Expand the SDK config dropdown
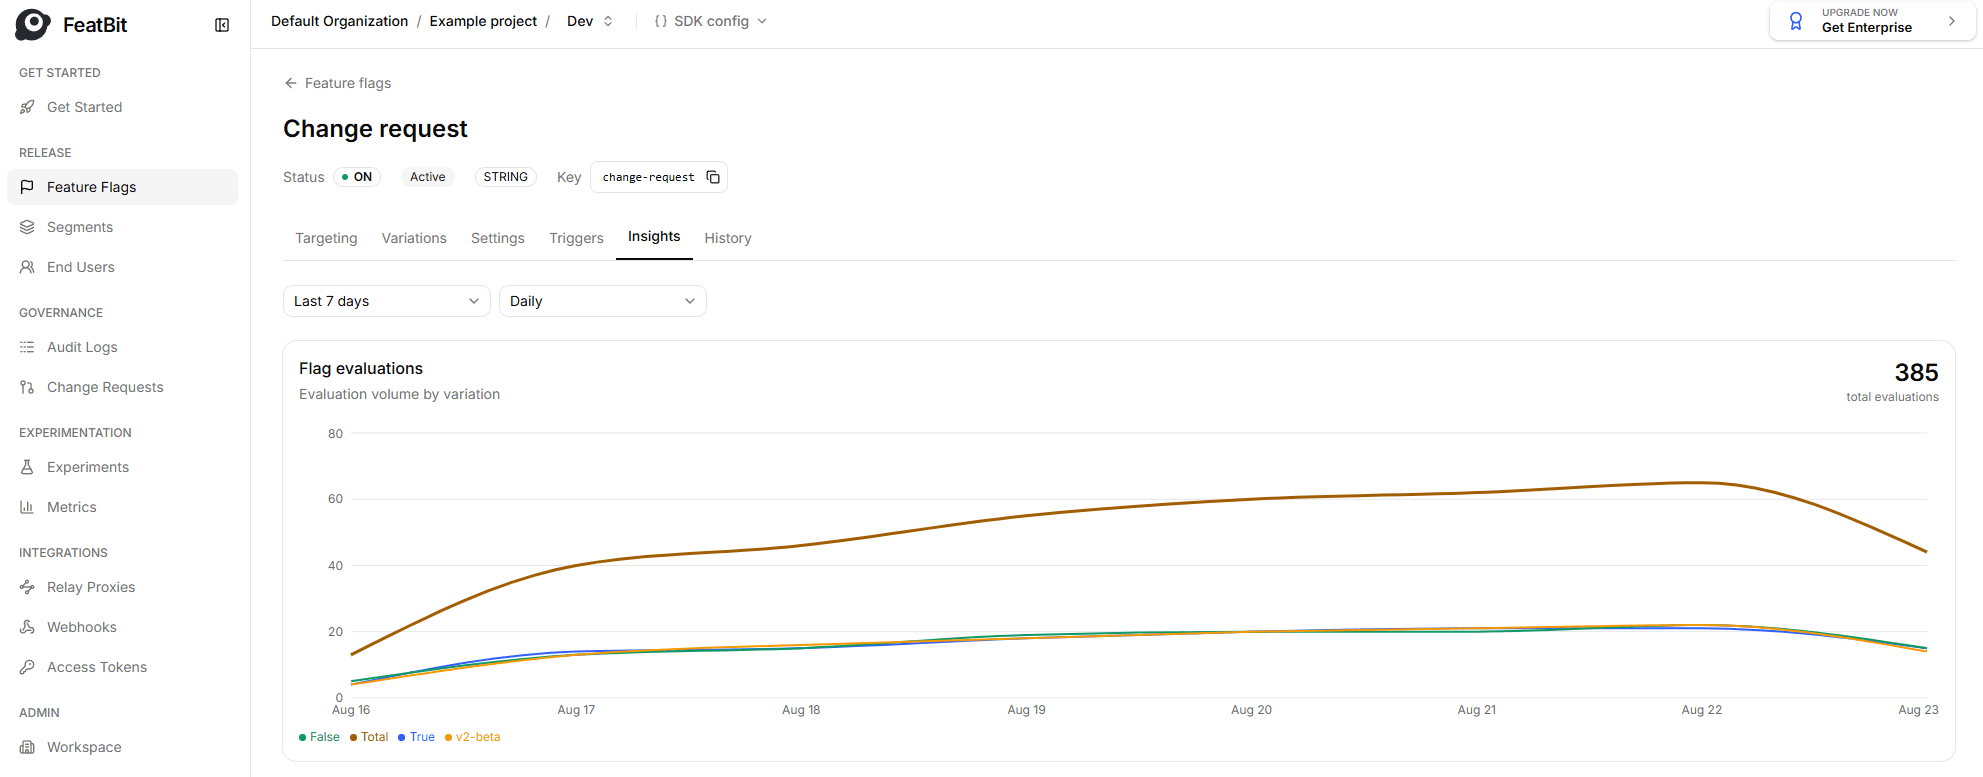 click(711, 21)
